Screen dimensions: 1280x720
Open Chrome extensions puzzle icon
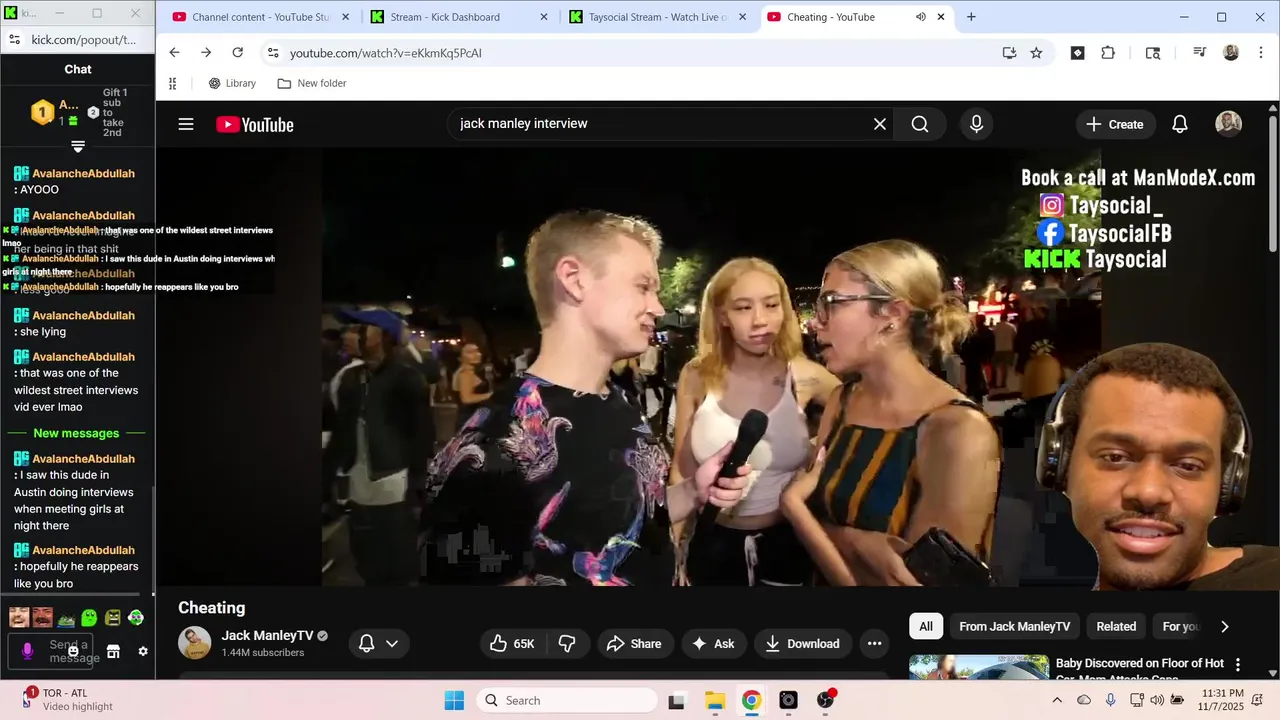1108,53
